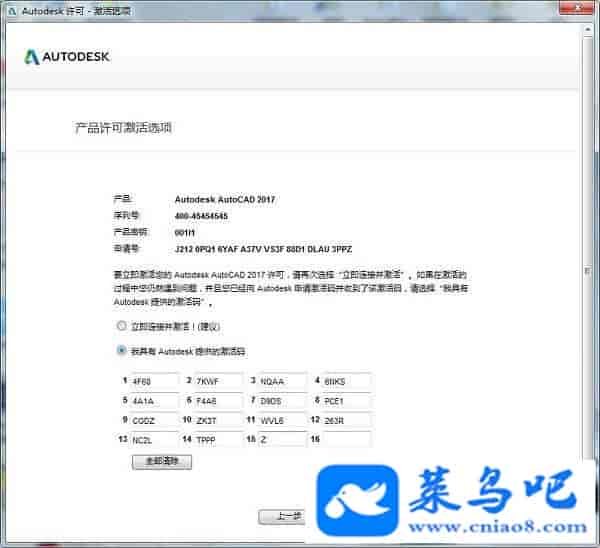The image size is (600, 548).
Task: Click activation code field number 1
Action: pyautogui.click(x=154, y=381)
